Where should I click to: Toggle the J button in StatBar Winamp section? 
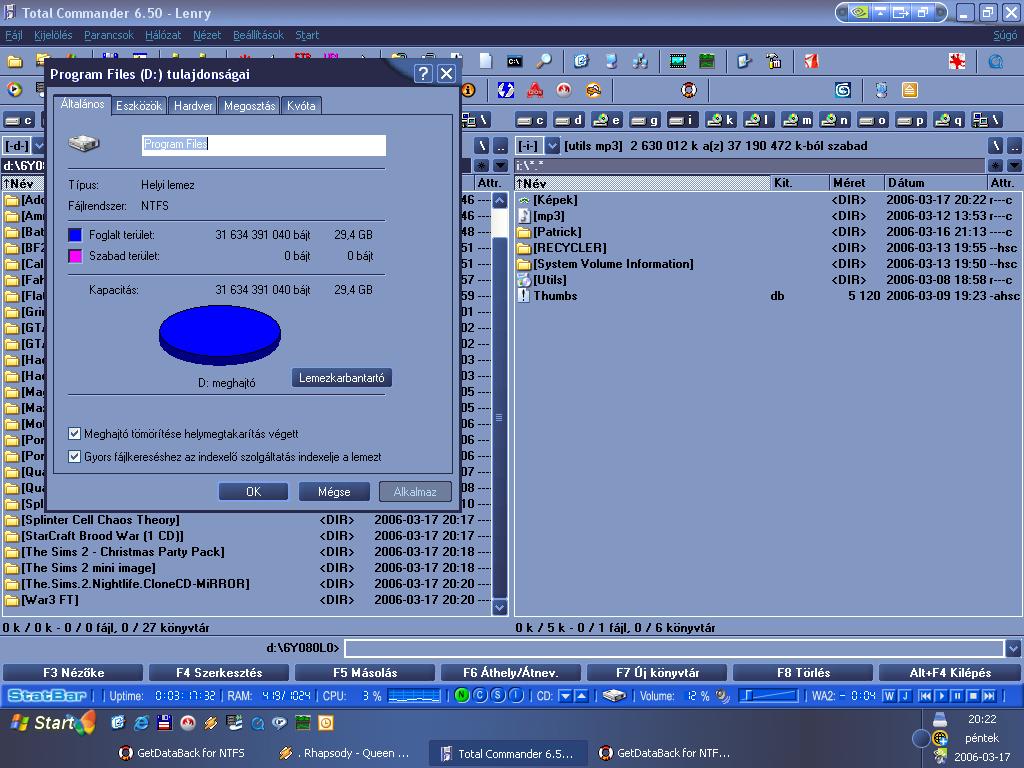[904, 696]
